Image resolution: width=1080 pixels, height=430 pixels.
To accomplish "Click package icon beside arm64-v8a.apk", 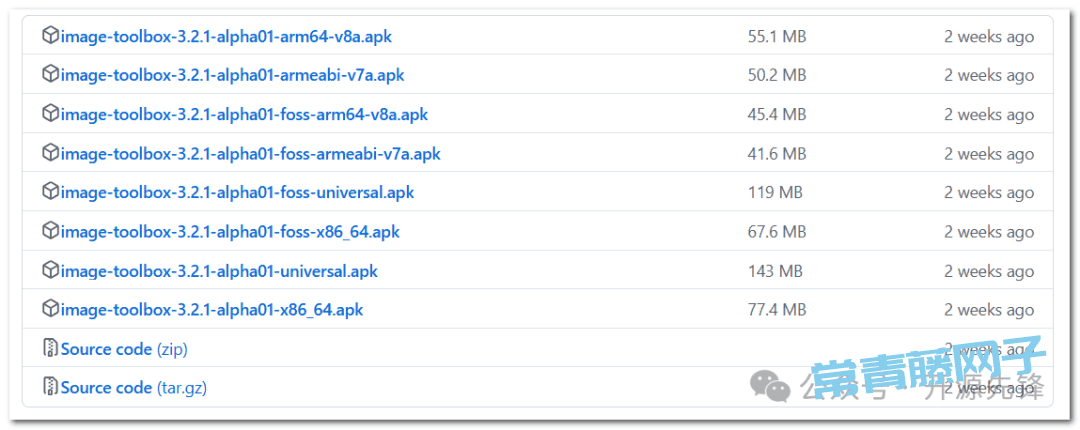I will point(50,36).
